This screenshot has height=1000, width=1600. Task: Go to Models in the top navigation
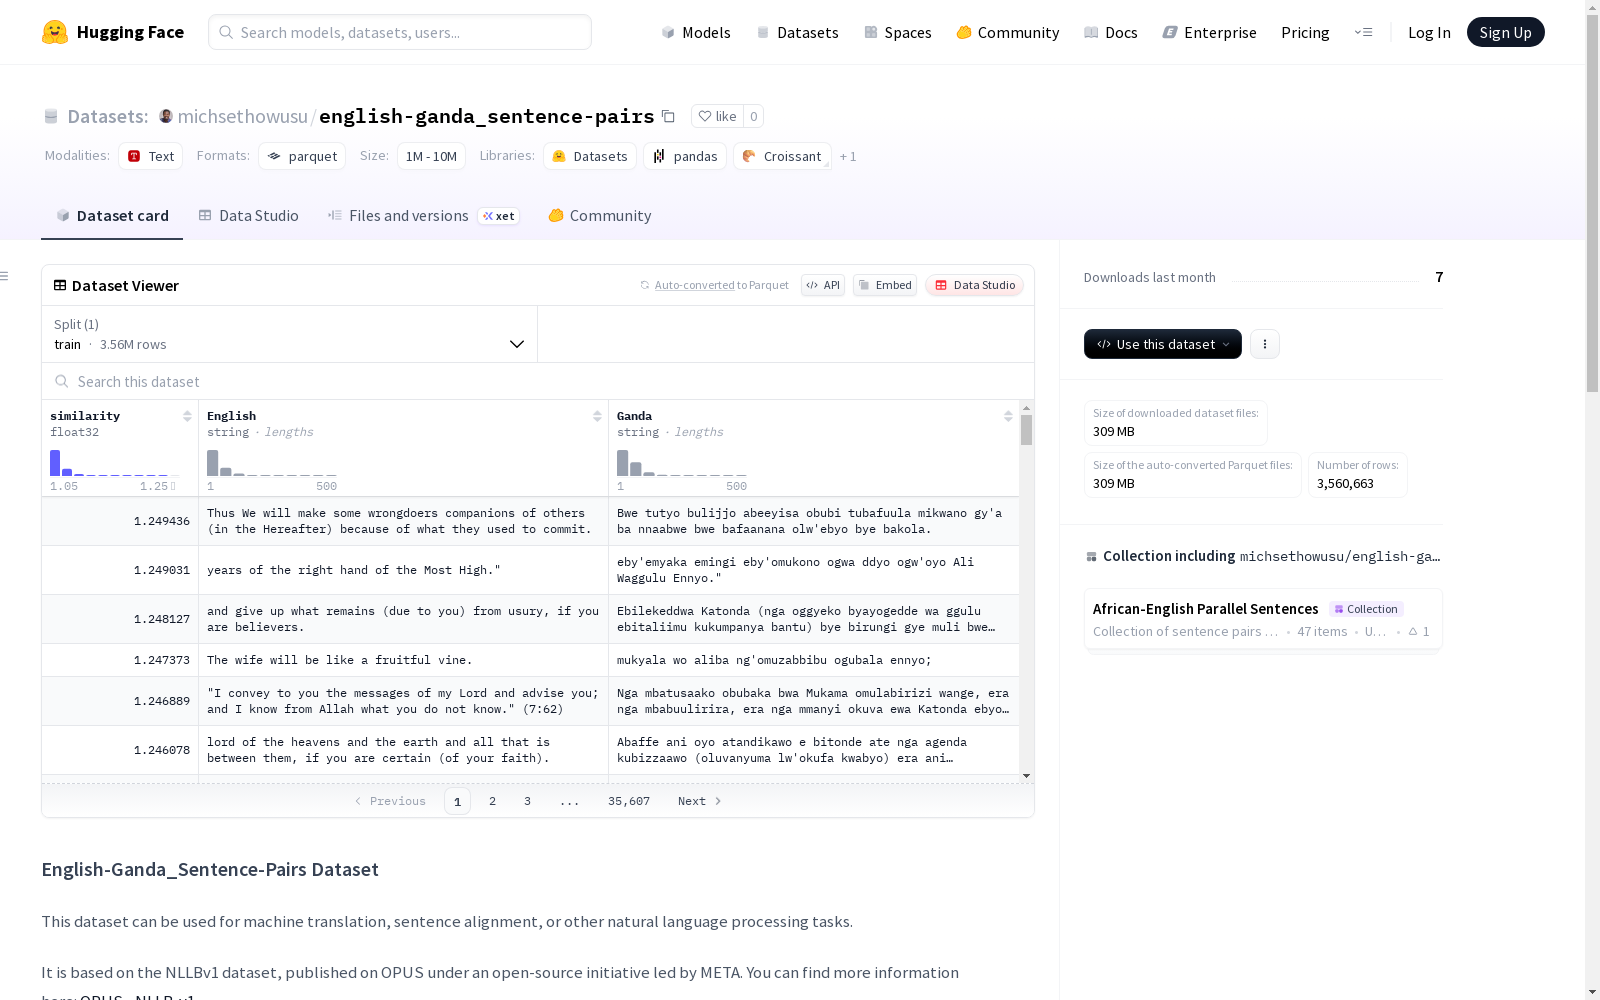[696, 32]
